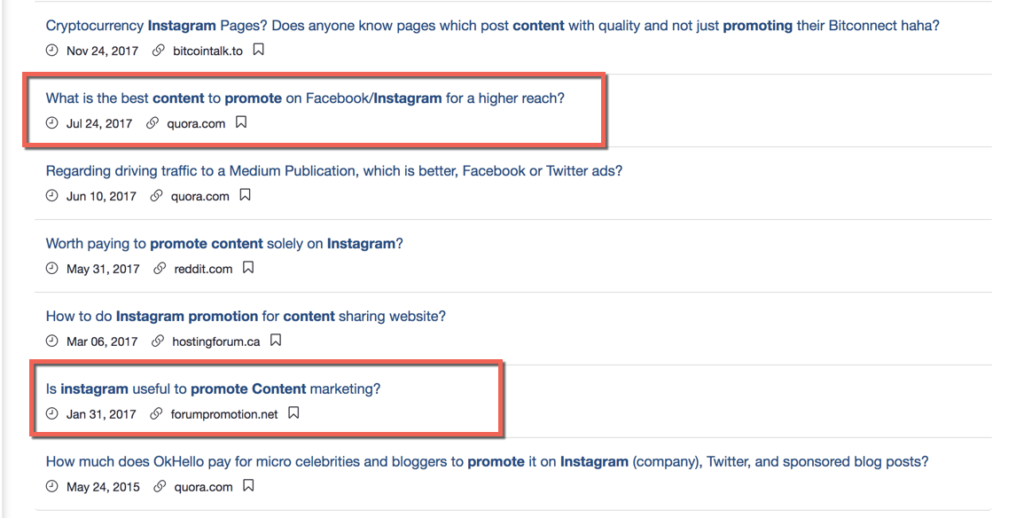Bookmark the hostingforum.ca result
Viewport: 1024px width, 518px height.
pos(276,340)
